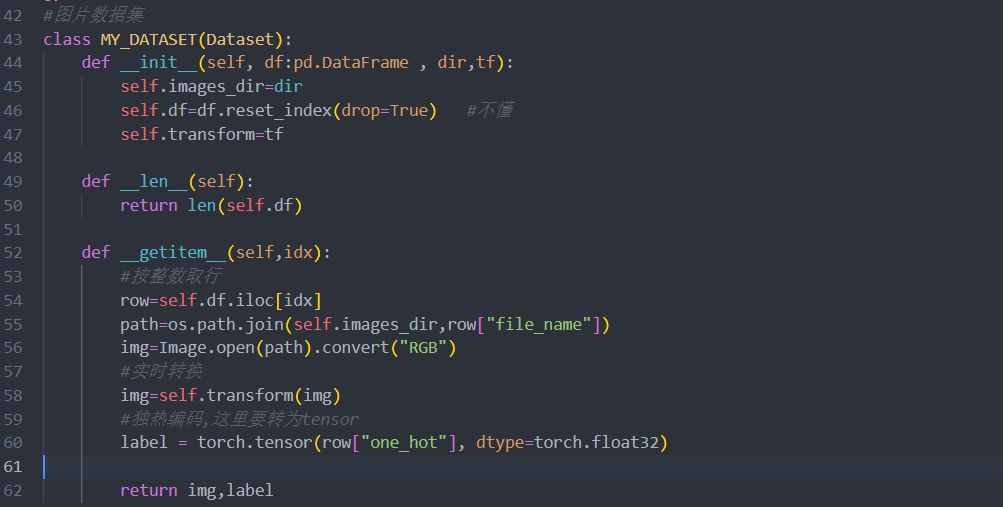Click the string "one_hot"

point(404,442)
